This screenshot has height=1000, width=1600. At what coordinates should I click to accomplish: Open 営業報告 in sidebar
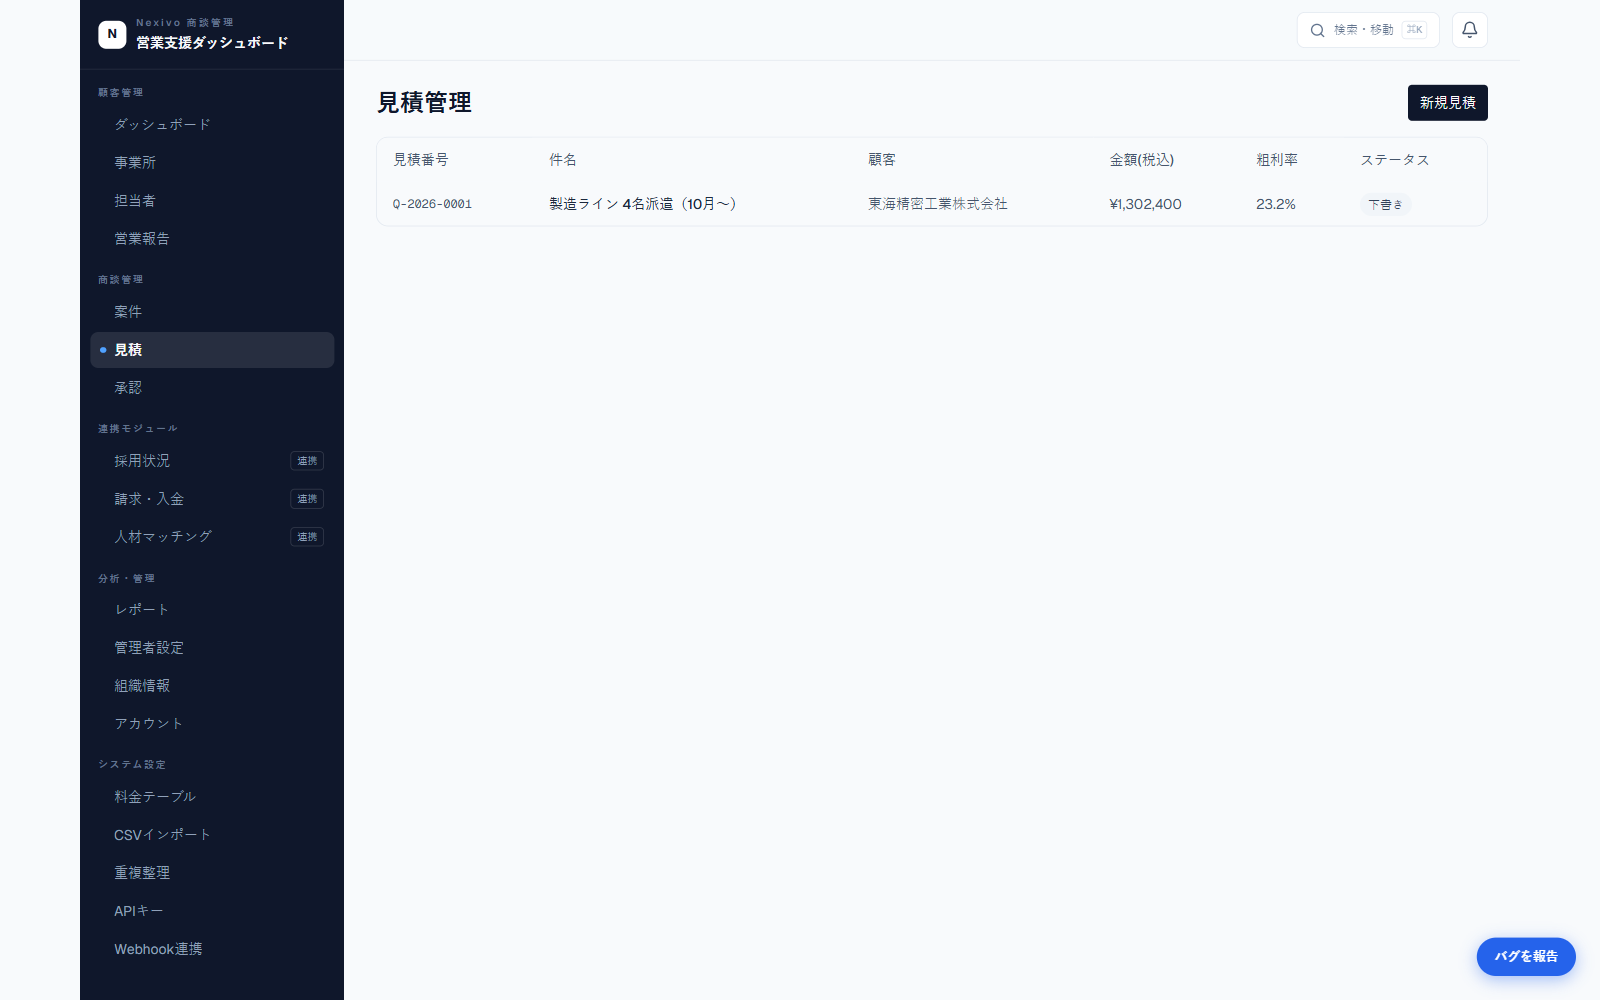click(212, 239)
